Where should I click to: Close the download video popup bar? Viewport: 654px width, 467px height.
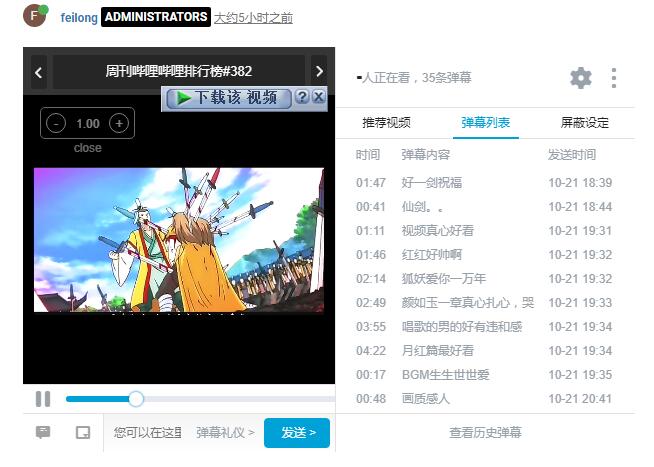[318, 97]
